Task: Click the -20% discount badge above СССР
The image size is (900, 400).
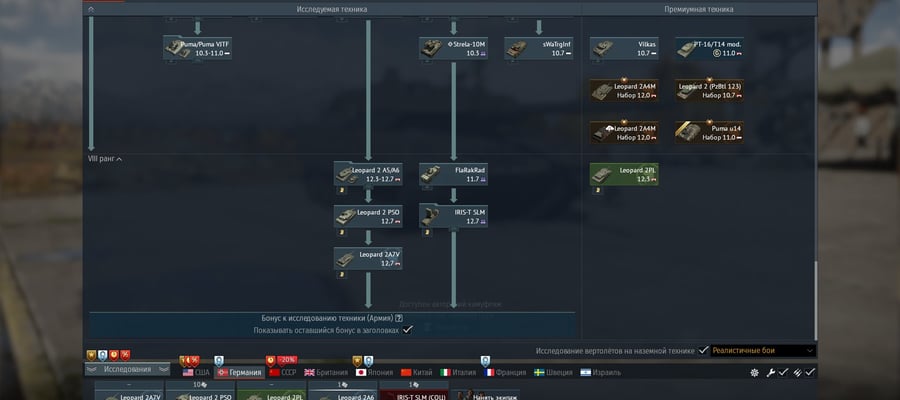Action: (287, 360)
